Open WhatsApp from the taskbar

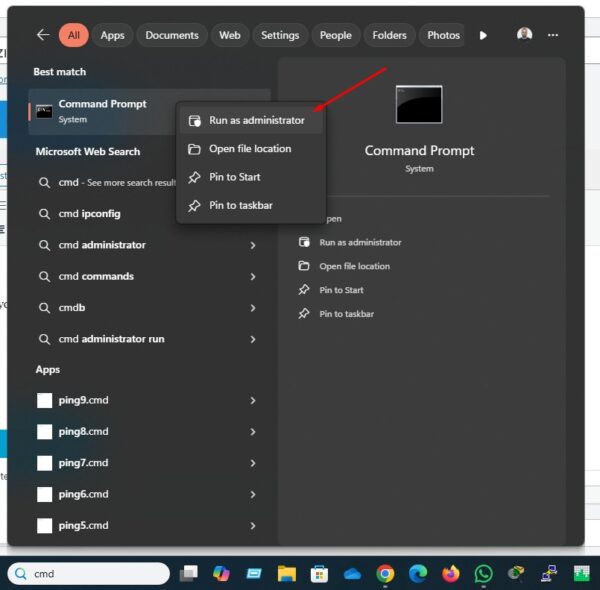coord(483,574)
